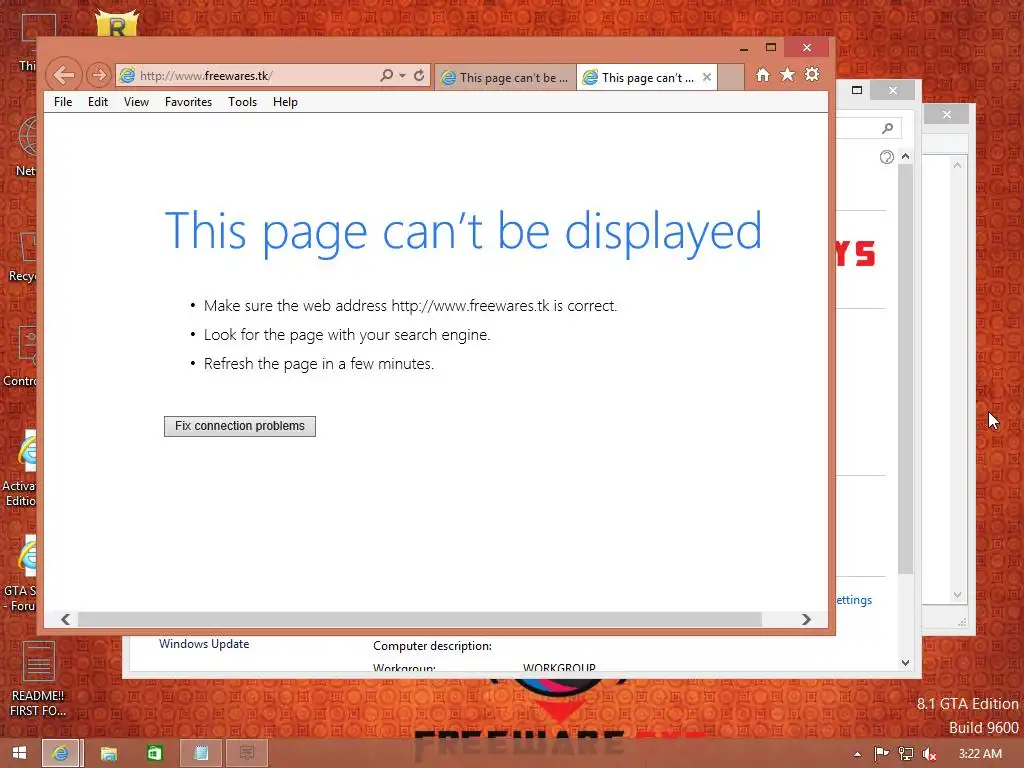Click the Fix connection problems button
1024x768 pixels.
pyautogui.click(x=240, y=426)
